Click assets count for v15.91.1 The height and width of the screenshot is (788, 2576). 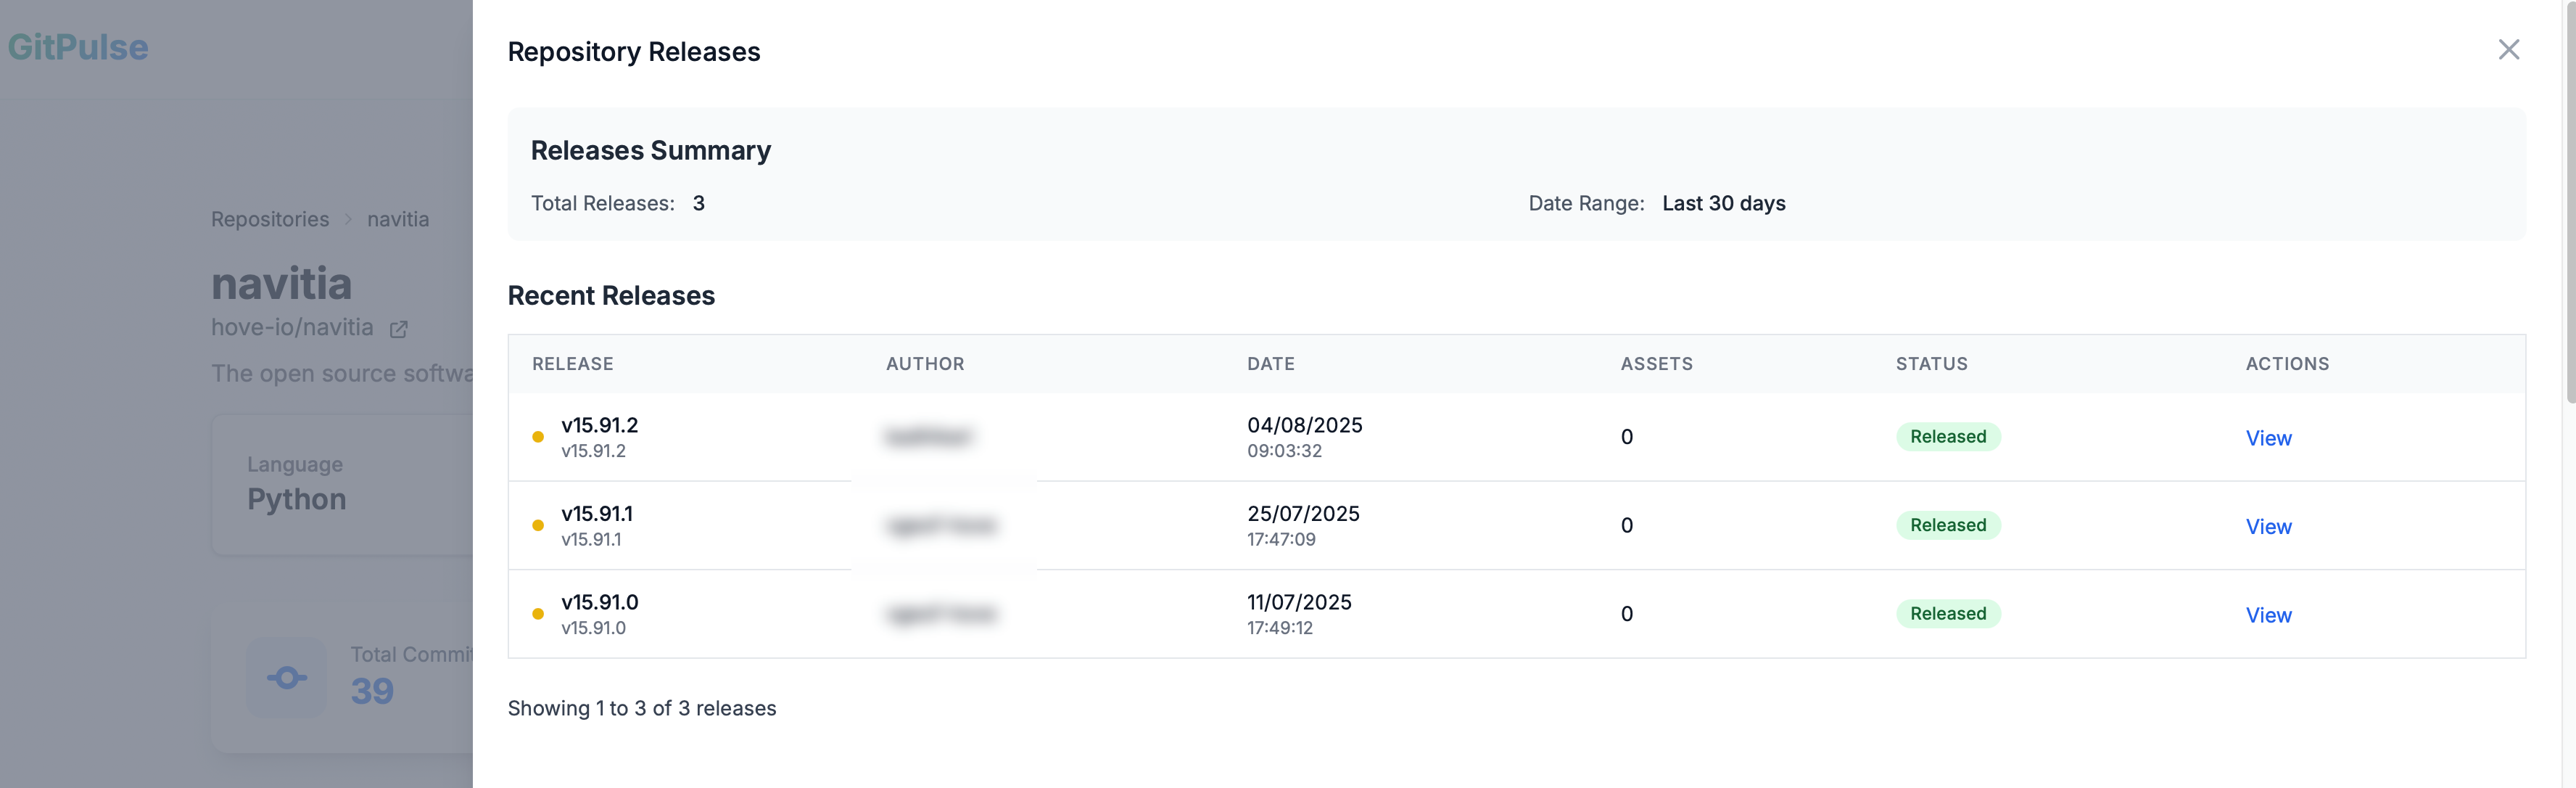[1627, 525]
